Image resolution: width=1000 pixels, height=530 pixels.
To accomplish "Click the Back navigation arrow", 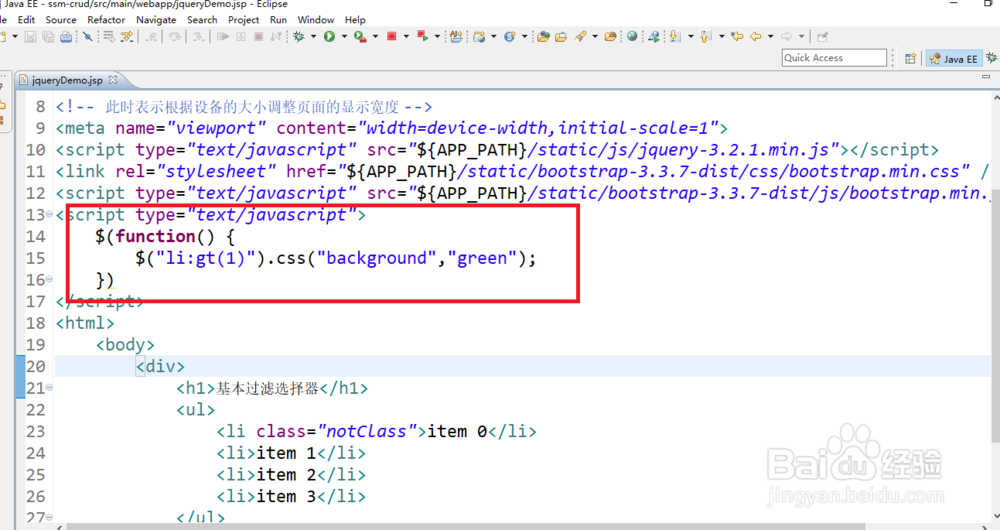I will pyautogui.click(x=756, y=37).
